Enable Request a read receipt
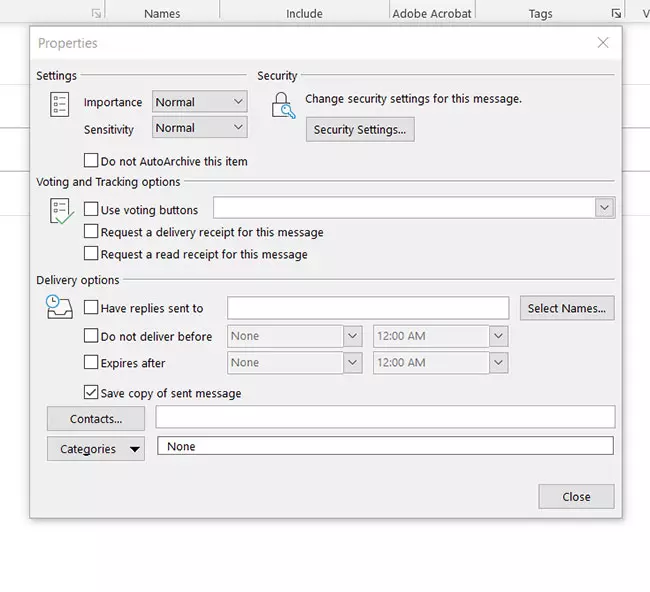650x592 pixels. click(x=92, y=254)
